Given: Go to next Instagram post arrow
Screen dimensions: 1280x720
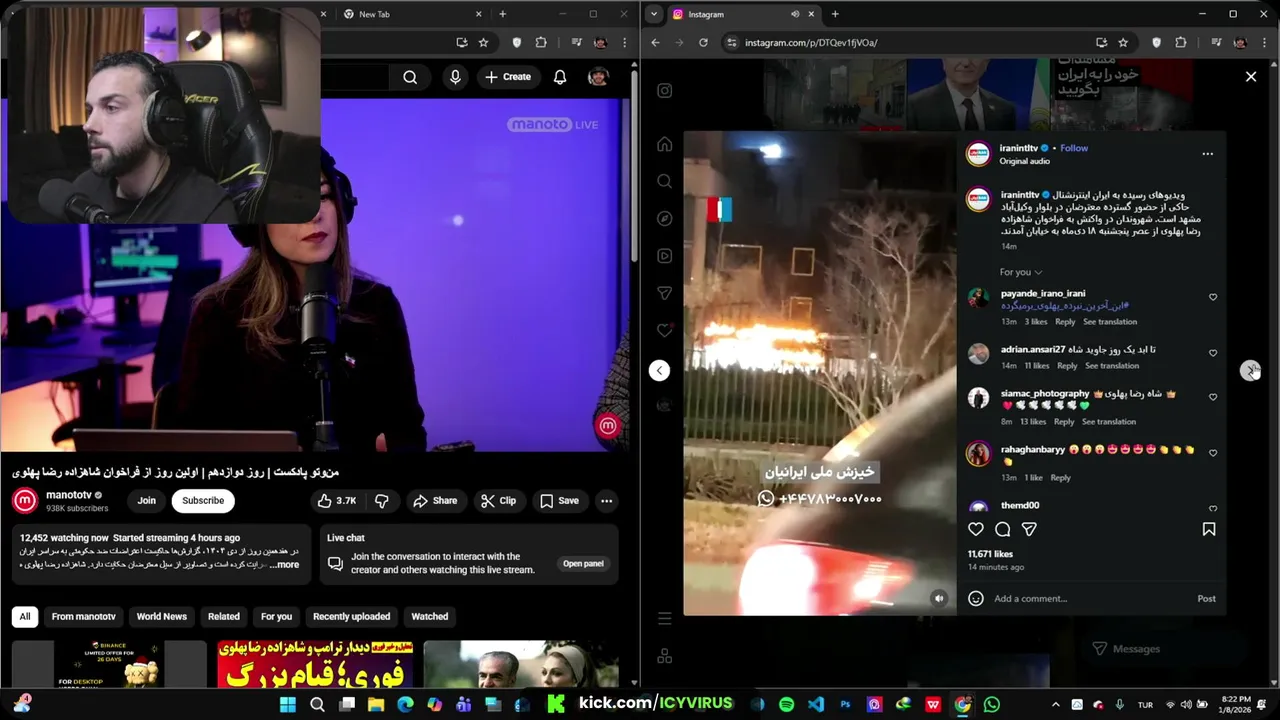Looking at the screenshot, I should click(1250, 370).
